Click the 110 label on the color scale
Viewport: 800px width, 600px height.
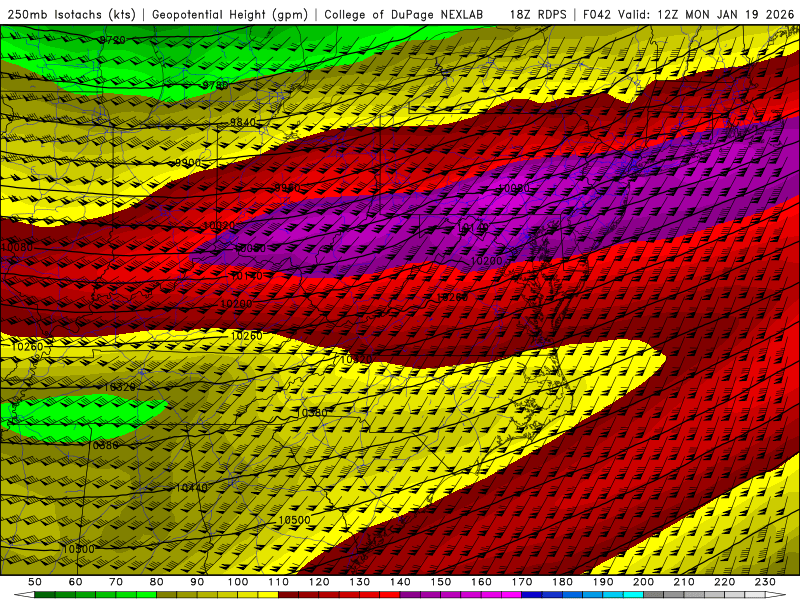(x=278, y=582)
